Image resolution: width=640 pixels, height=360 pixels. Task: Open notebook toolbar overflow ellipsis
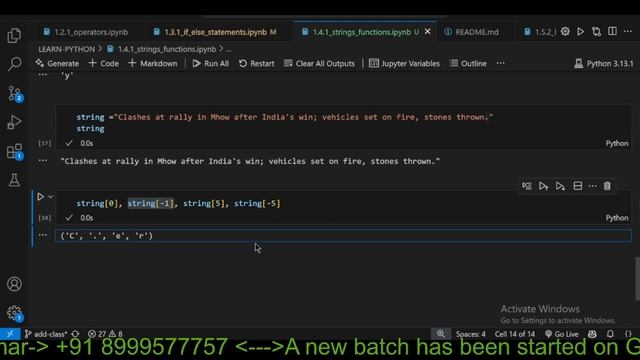coord(500,63)
